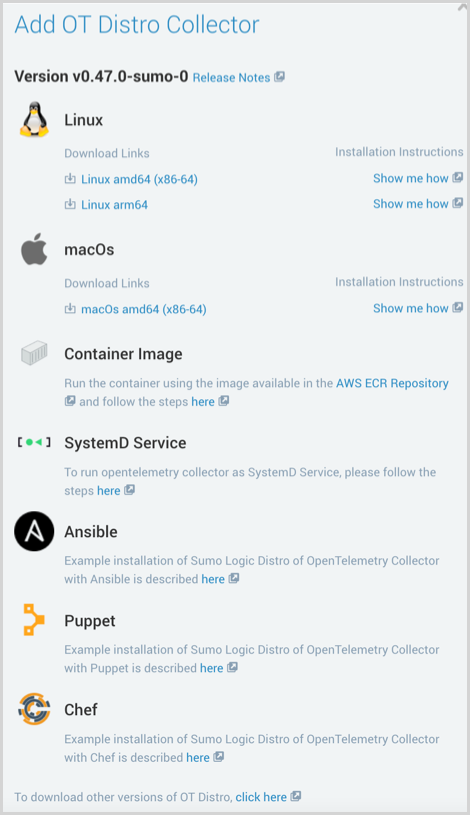This screenshot has height=815, width=470.
Task: Open Show me how for Linux arm64
Action: pyautogui.click(x=411, y=204)
